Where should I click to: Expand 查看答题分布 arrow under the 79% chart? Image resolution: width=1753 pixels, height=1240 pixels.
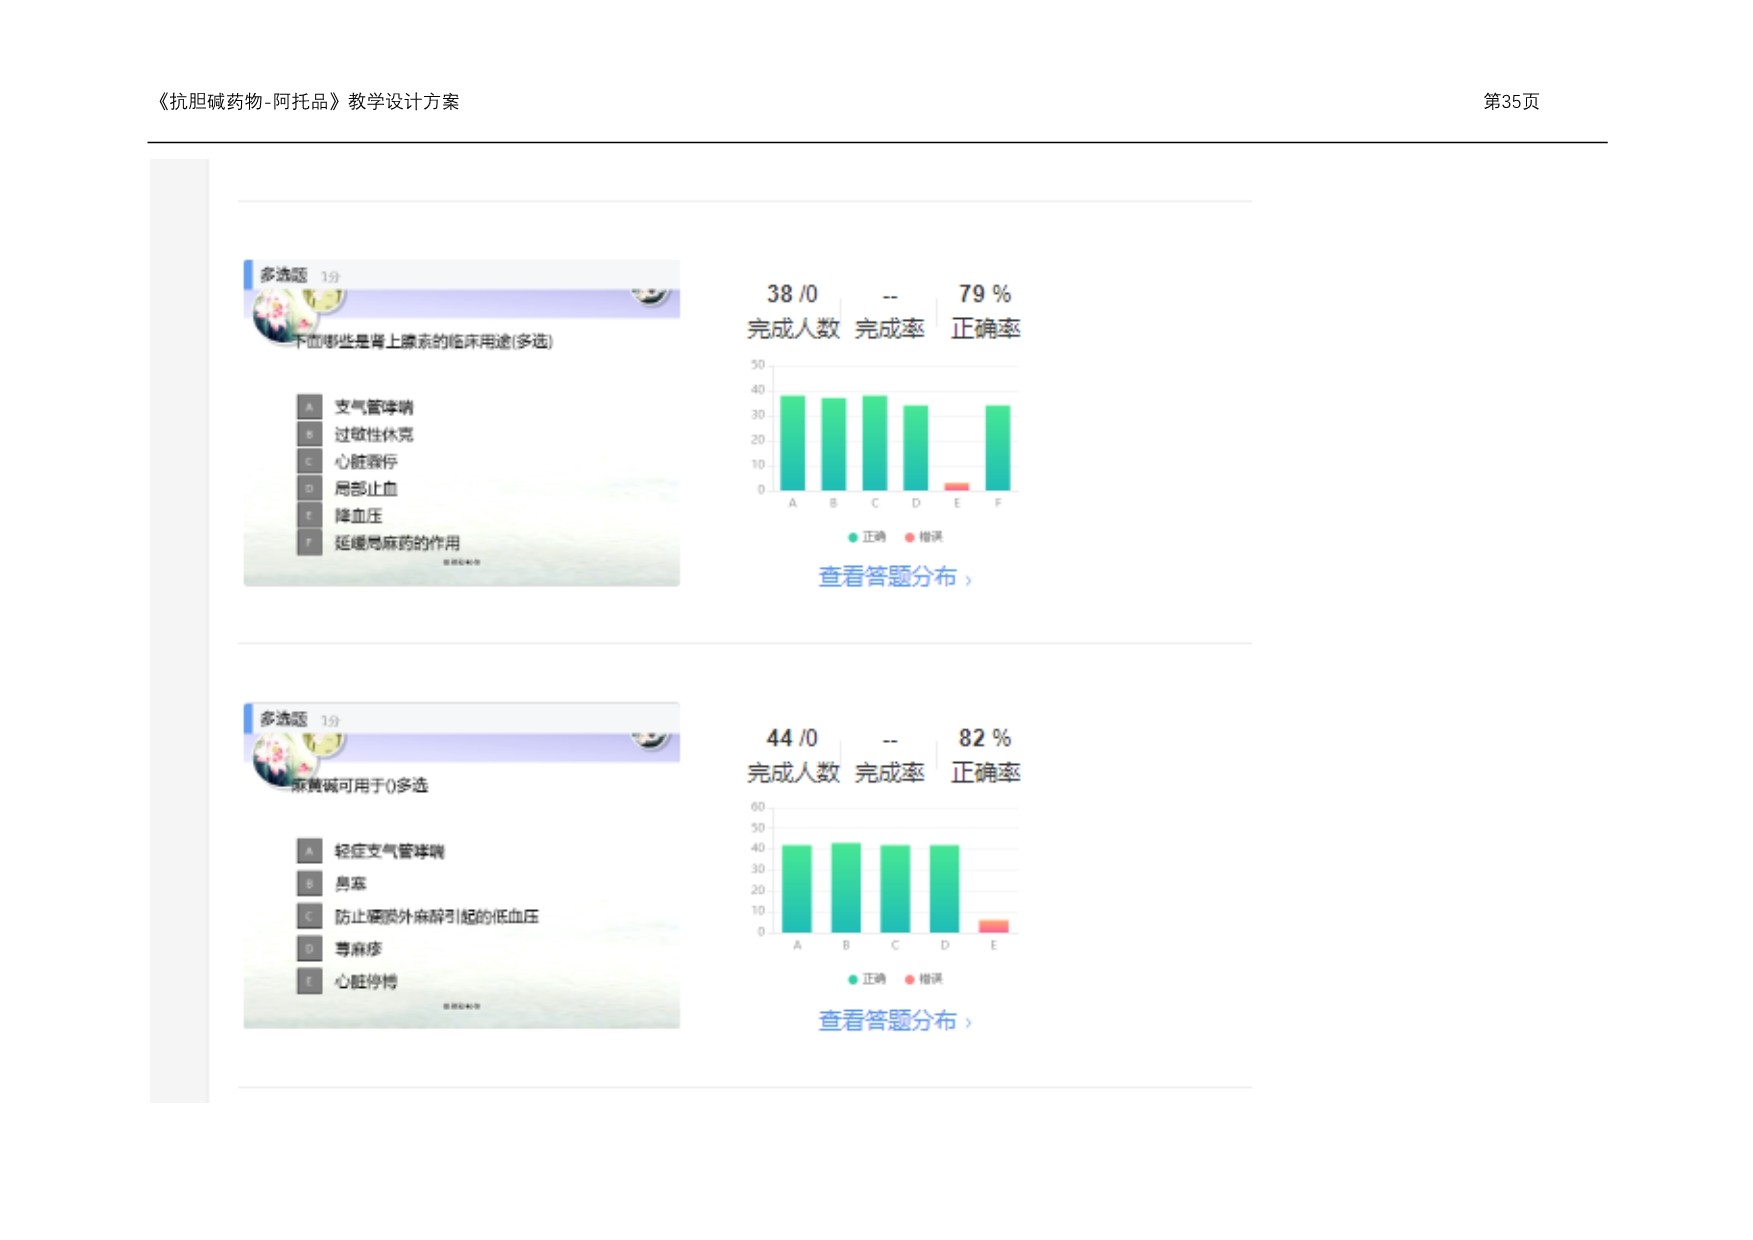968,580
